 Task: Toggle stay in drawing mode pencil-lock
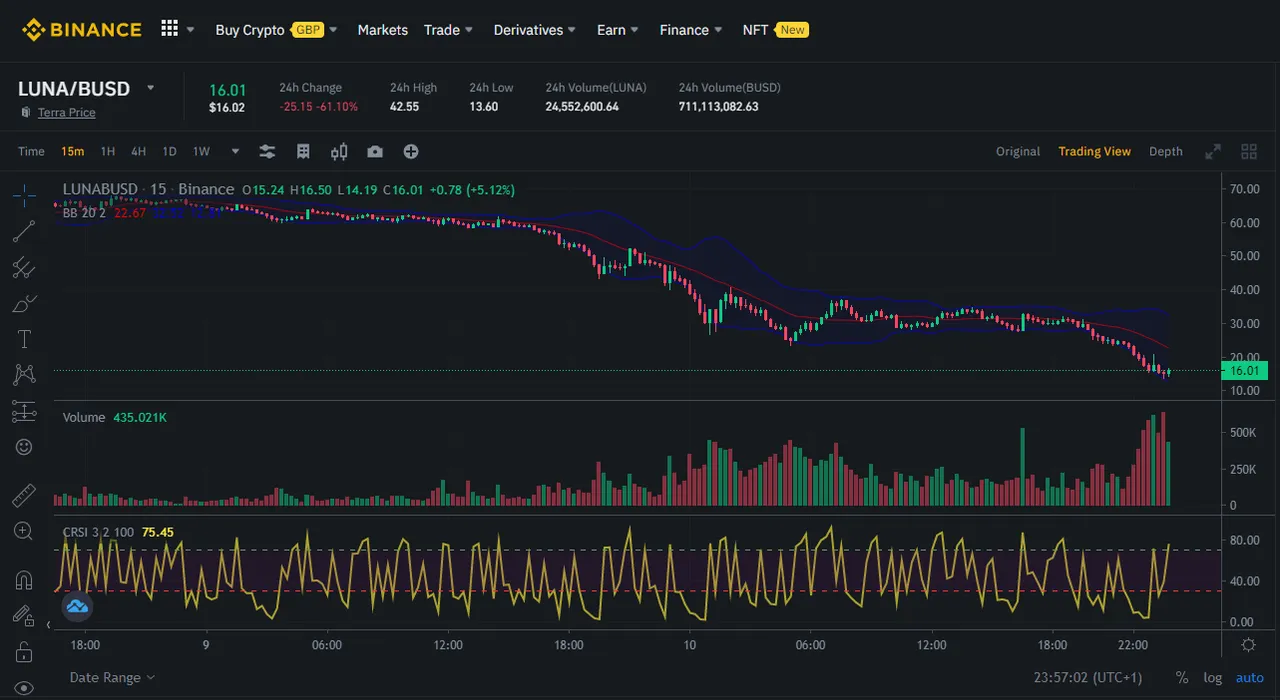[x=24, y=616]
